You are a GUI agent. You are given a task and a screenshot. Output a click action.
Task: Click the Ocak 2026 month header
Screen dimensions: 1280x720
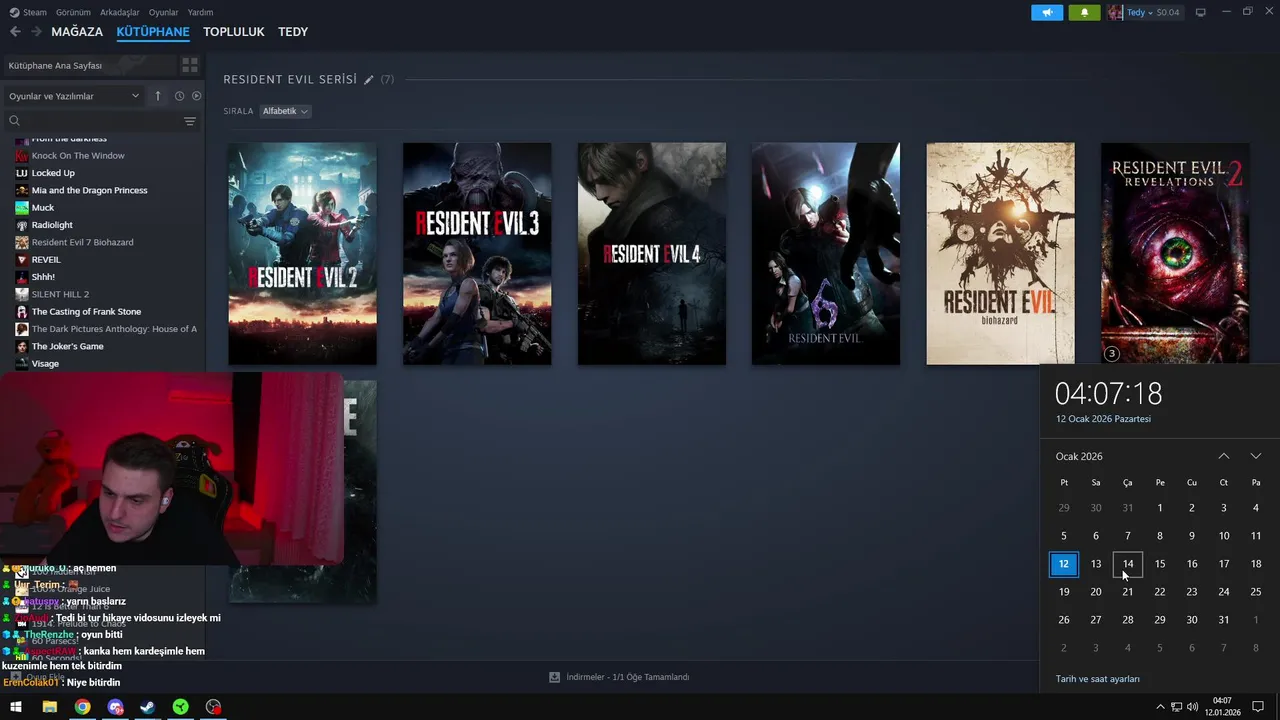[x=1079, y=456]
